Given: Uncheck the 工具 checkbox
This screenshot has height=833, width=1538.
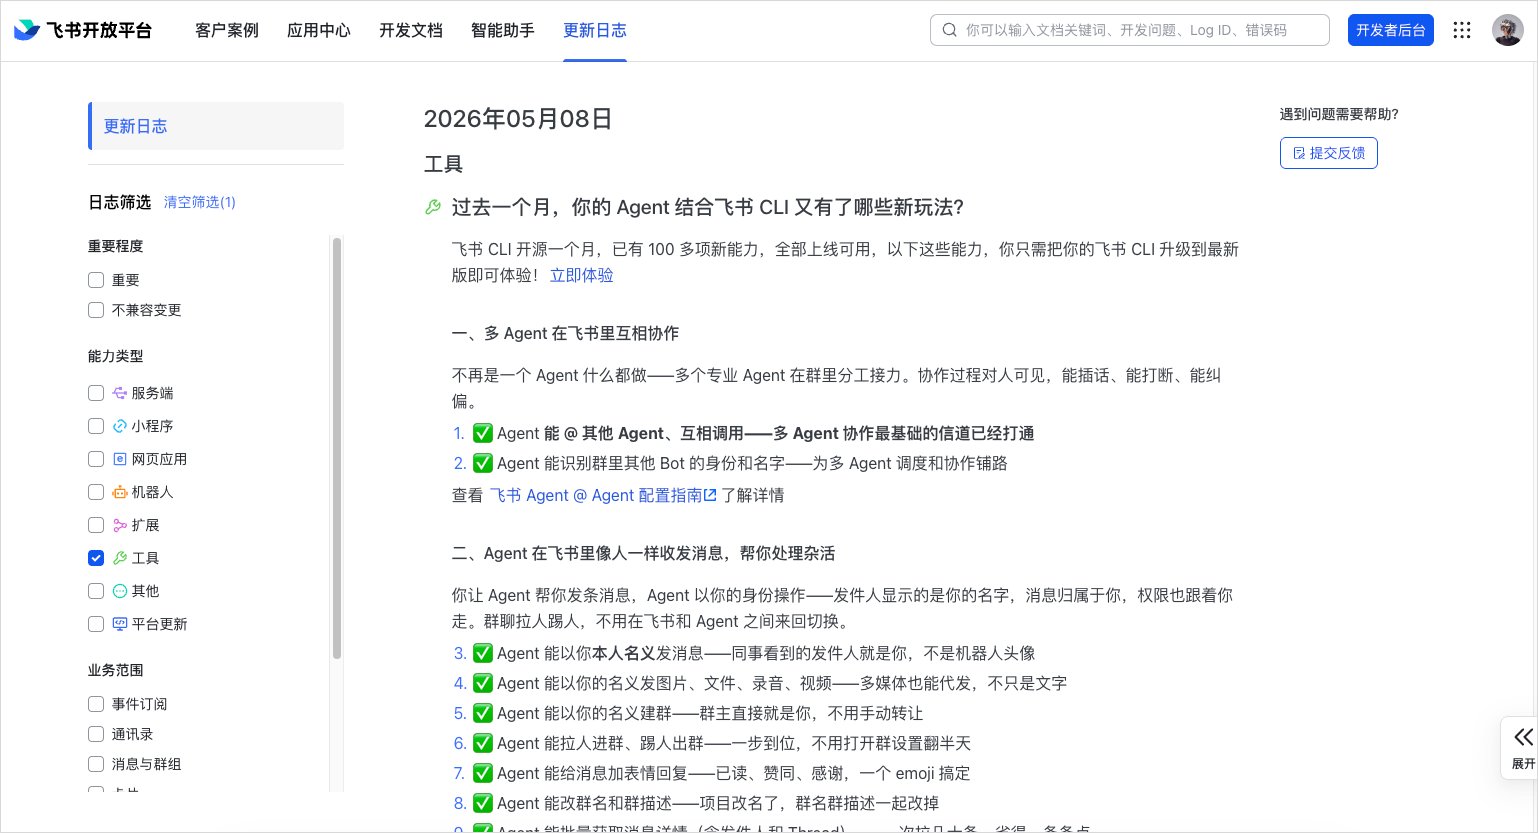Looking at the screenshot, I should pos(96,558).
